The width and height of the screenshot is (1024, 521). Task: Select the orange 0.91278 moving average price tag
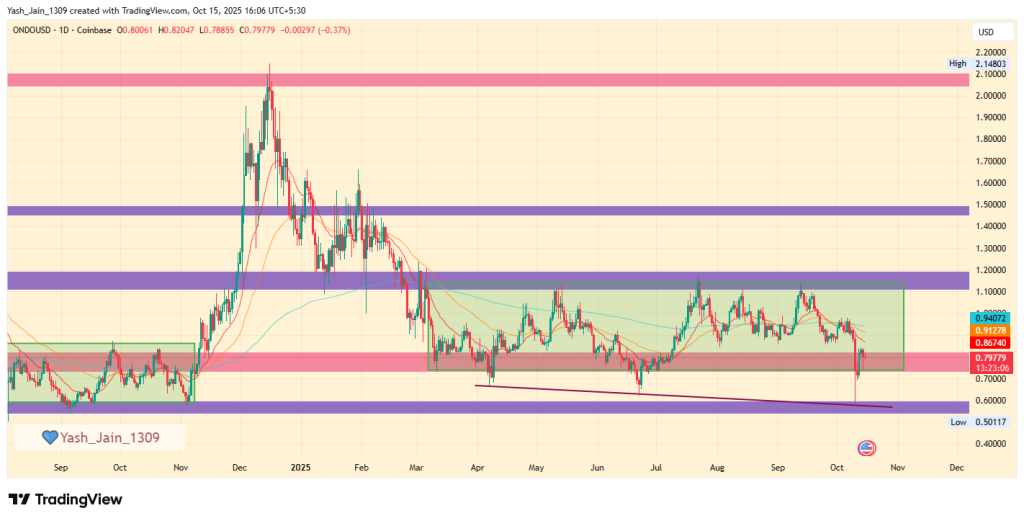coord(992,330)
